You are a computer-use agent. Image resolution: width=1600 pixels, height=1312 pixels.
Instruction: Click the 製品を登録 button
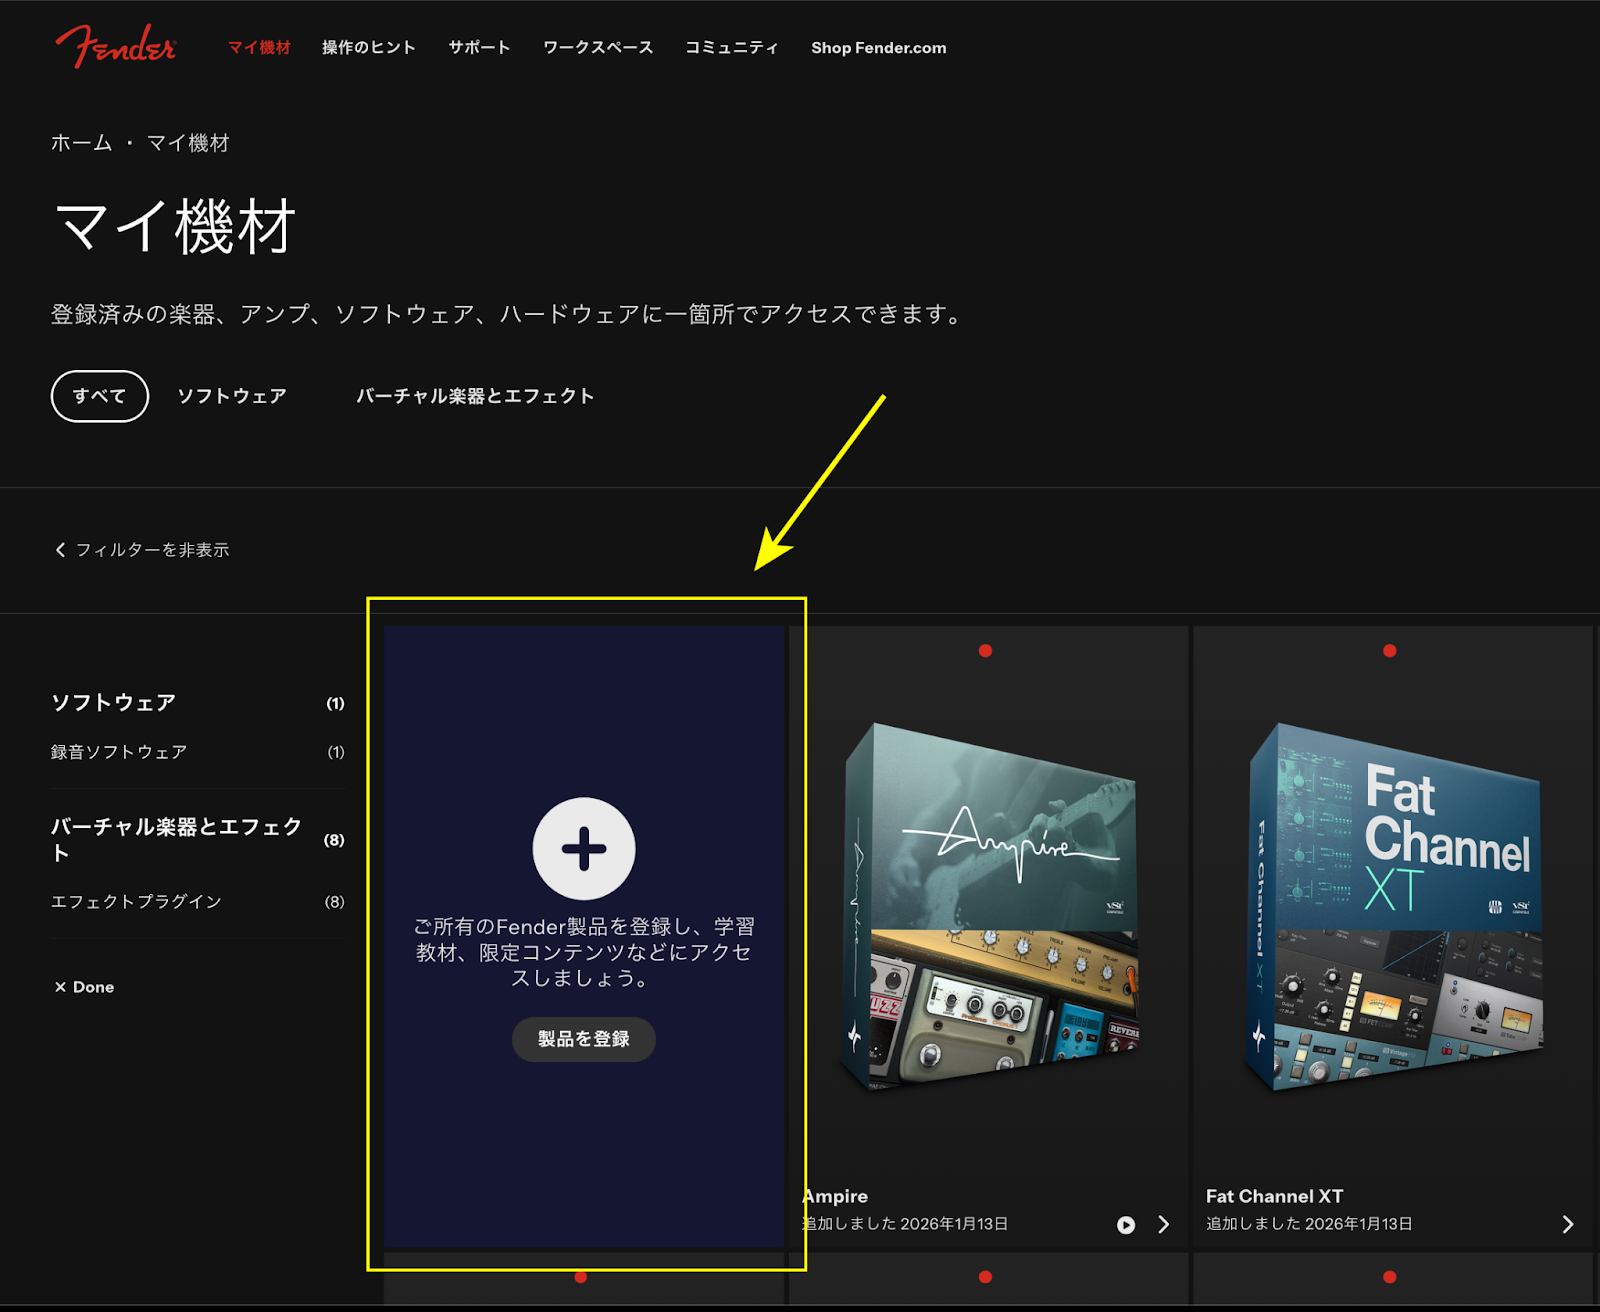pyautogui.click(x=584, y=1039)
